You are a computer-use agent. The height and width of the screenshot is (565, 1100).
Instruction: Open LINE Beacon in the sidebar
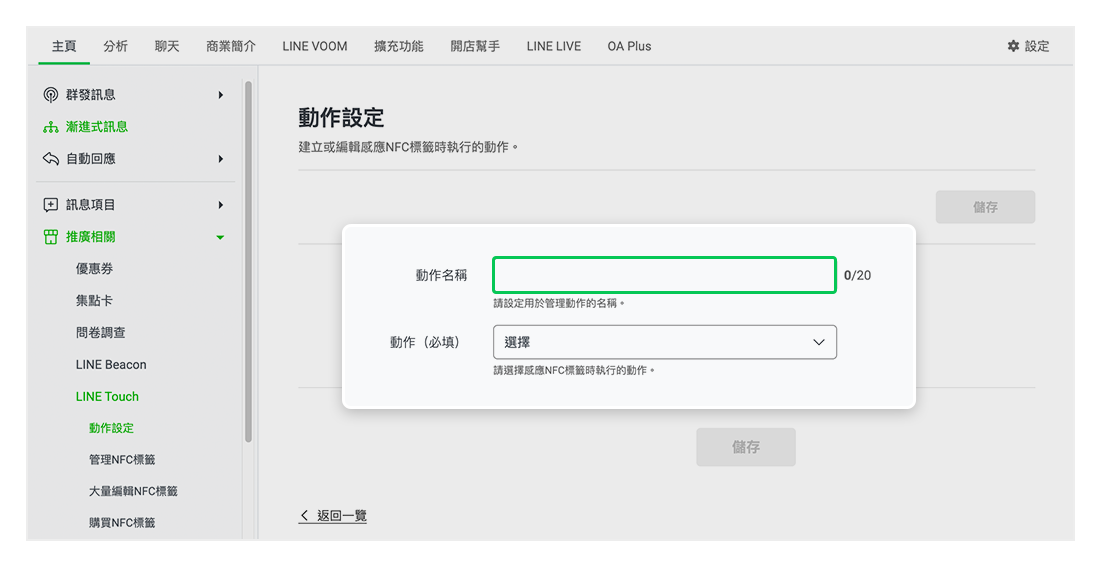[111, 365]
